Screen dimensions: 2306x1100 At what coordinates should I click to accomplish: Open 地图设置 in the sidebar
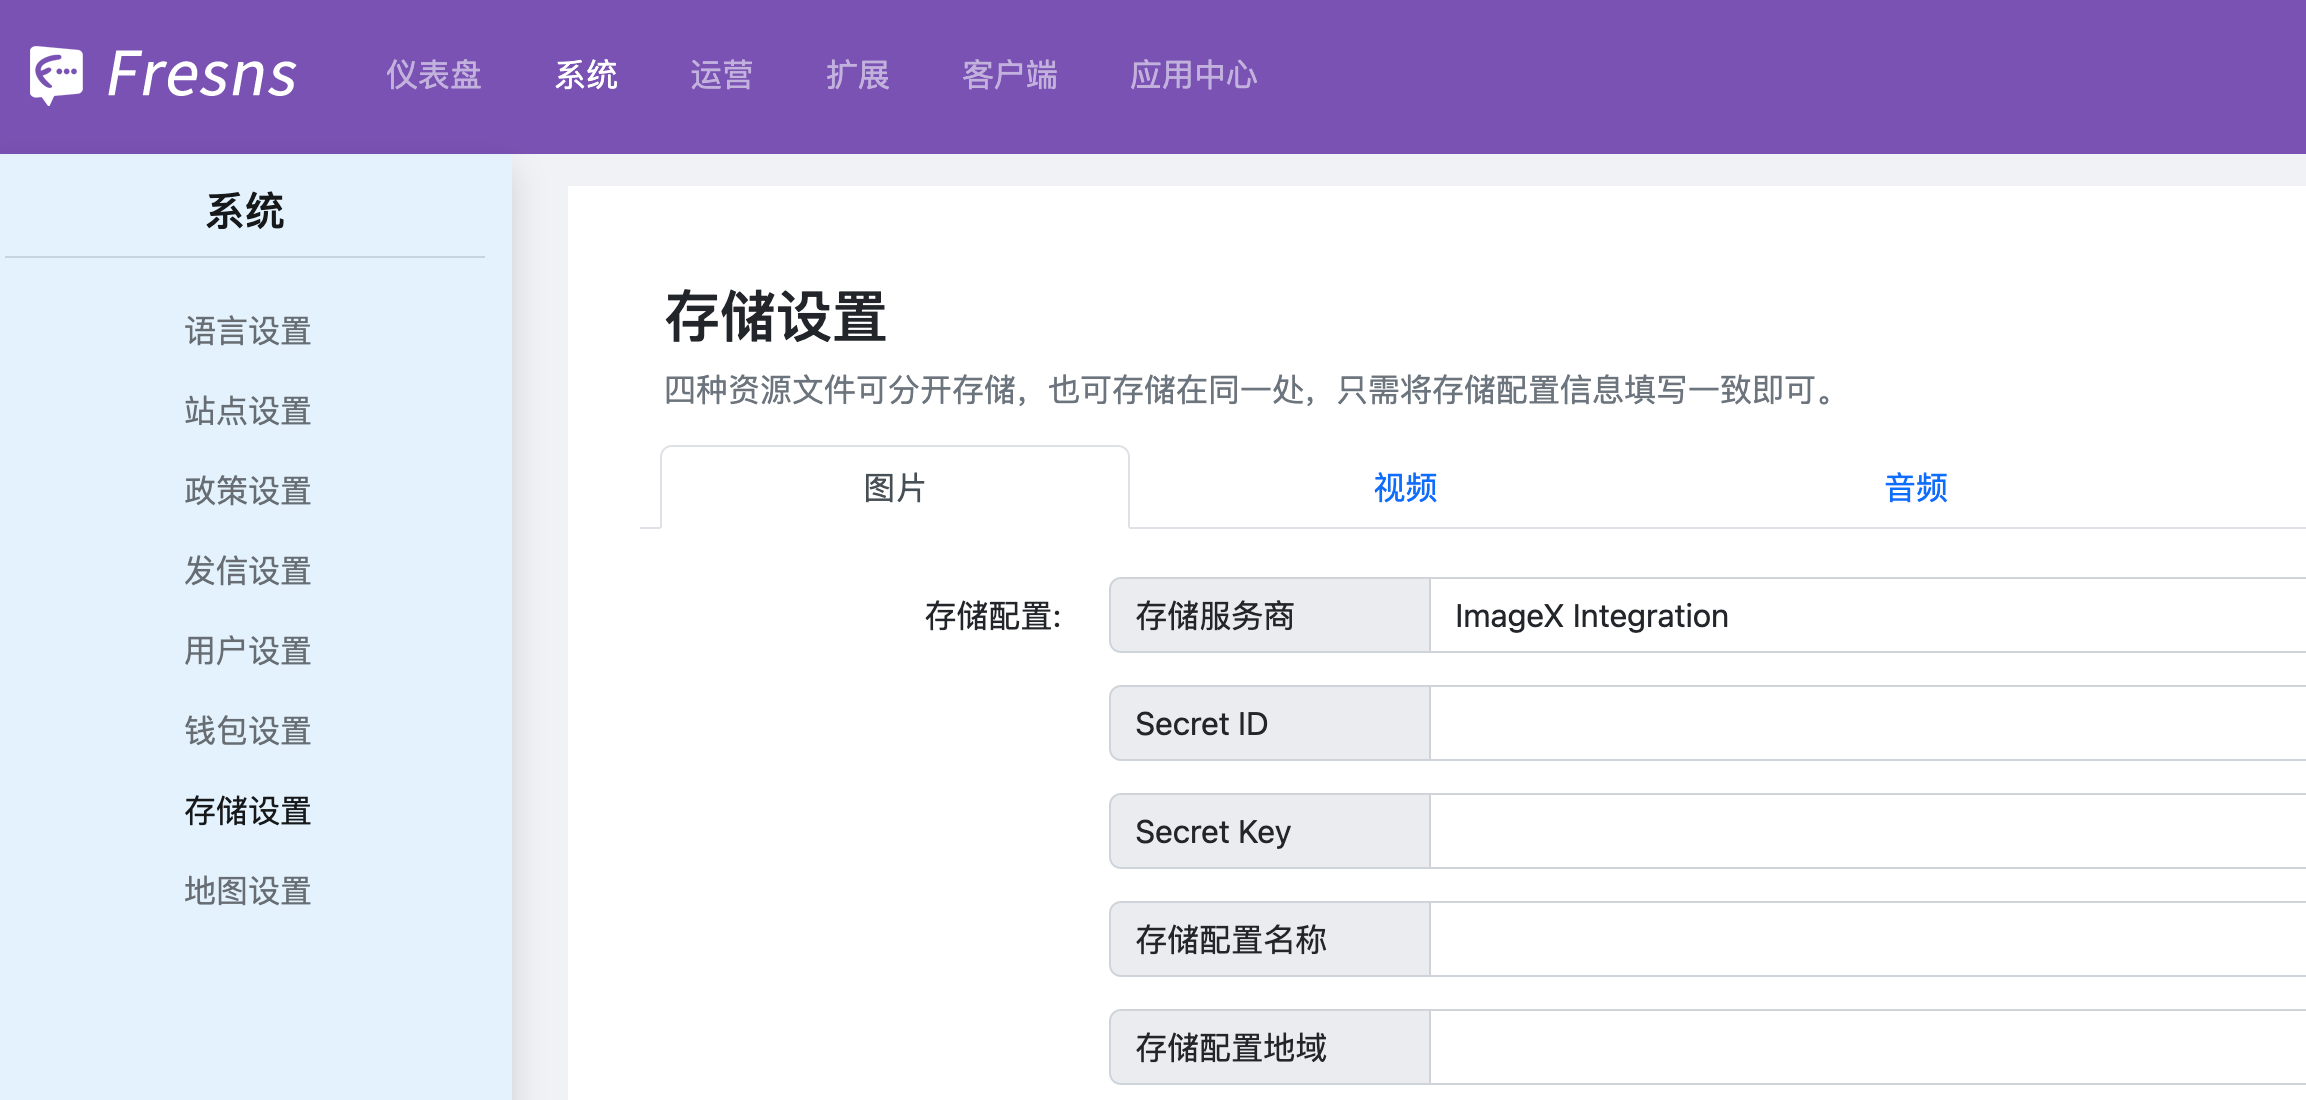[248, 891]
